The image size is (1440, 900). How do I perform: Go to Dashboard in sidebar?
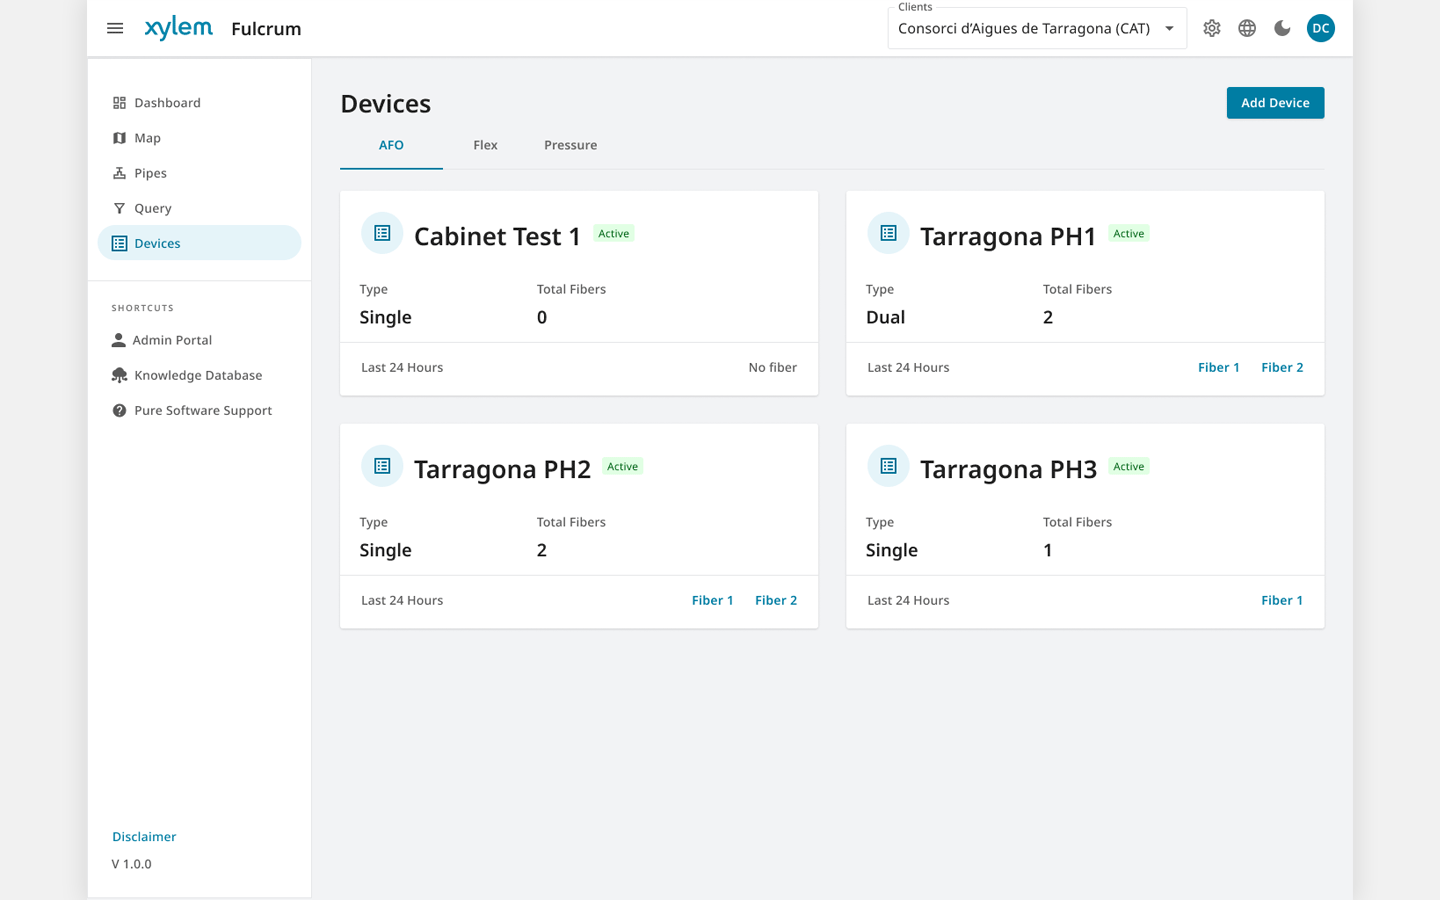pos(167,103)
